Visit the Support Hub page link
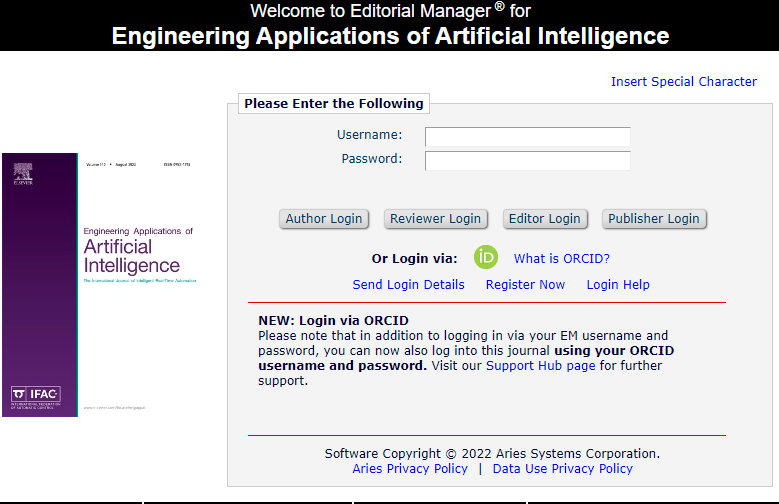The image size is (779, 504). (540, 366)
